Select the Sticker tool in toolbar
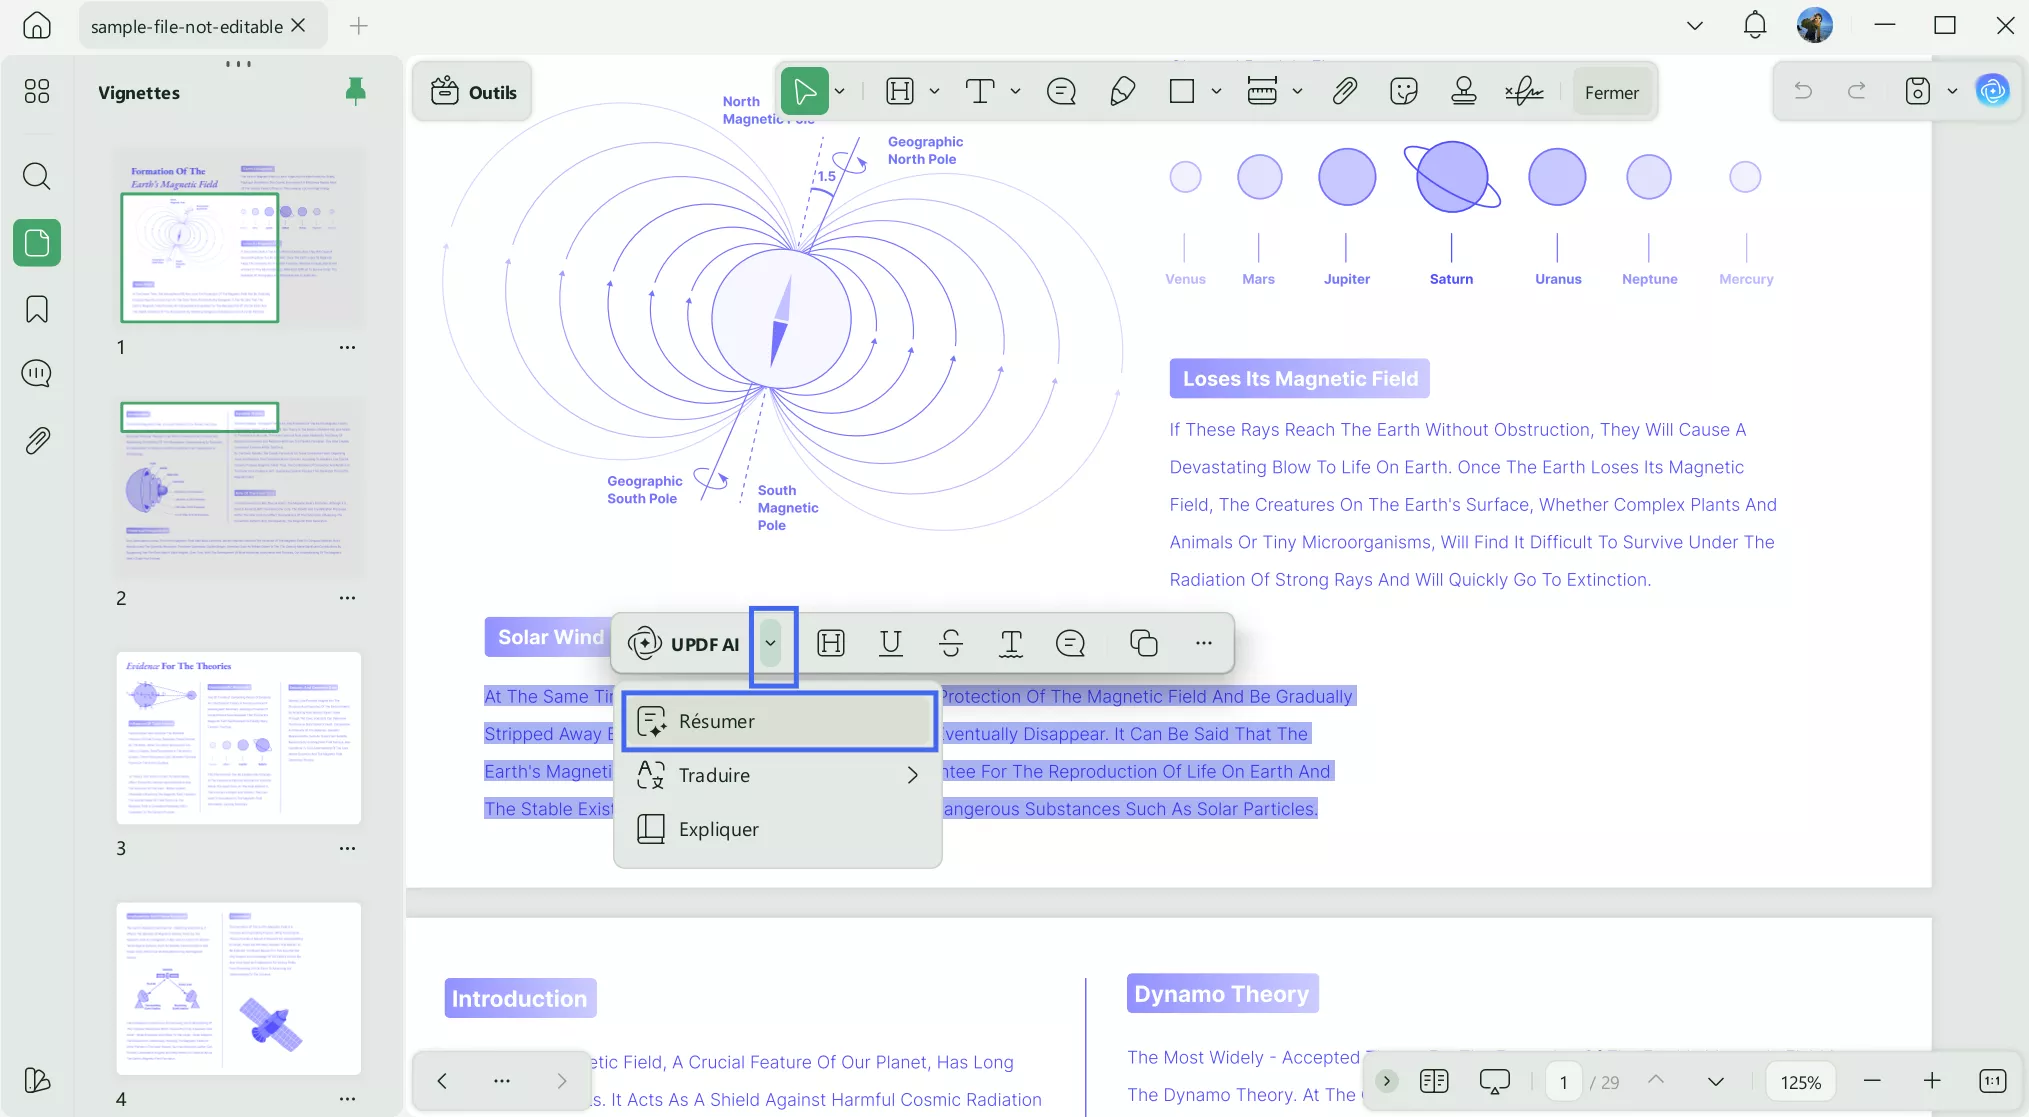This screenshot has width=2029, height=1117. tap(1403, 92)
